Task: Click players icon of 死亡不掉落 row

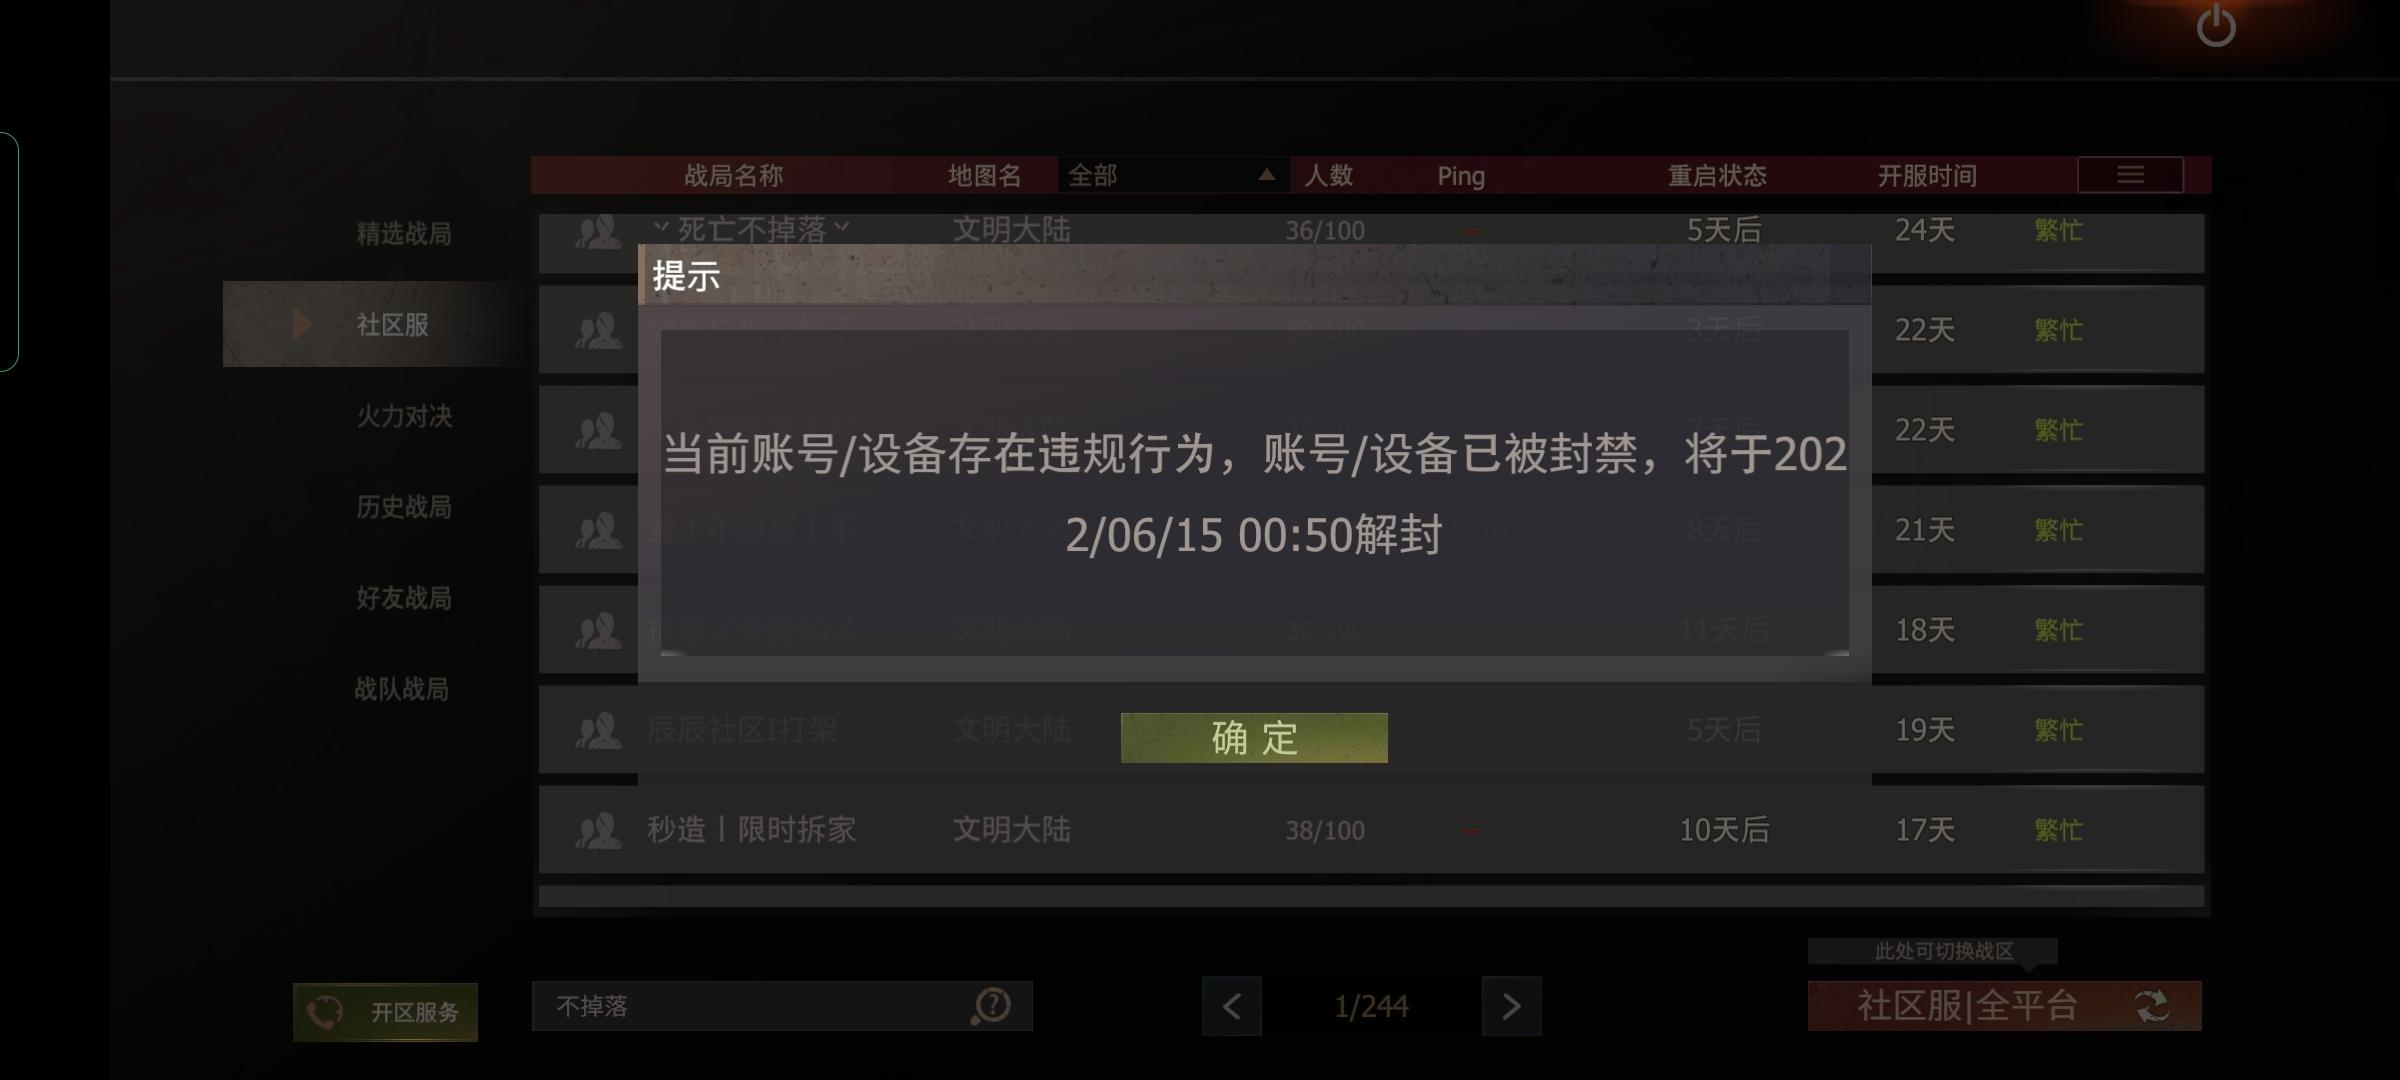Action: 598,232
